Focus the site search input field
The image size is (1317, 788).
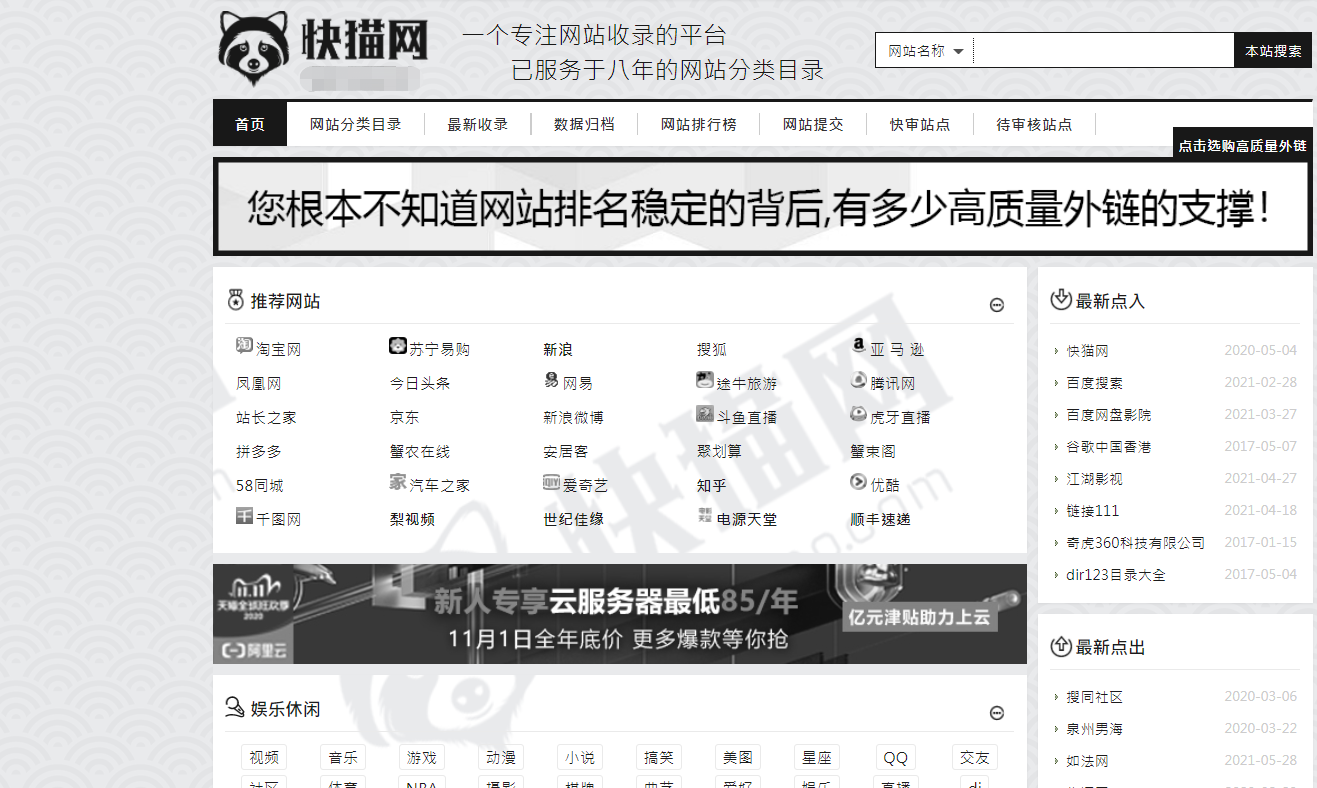1104,51
